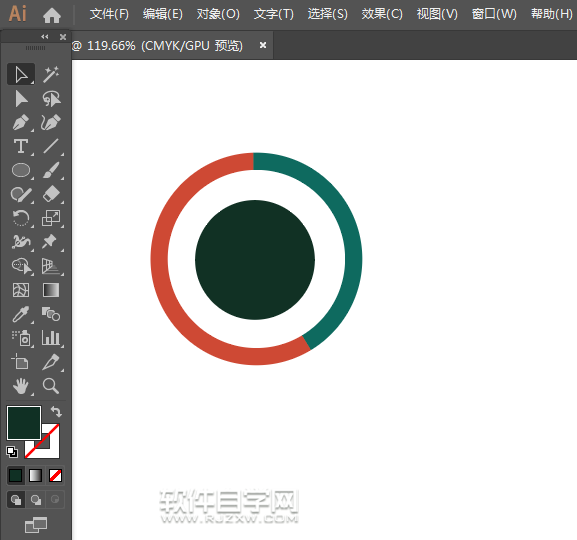This screenshot has height=540, width=577.
Task: Activate the Type tool
Action: [x=21, y=147]
